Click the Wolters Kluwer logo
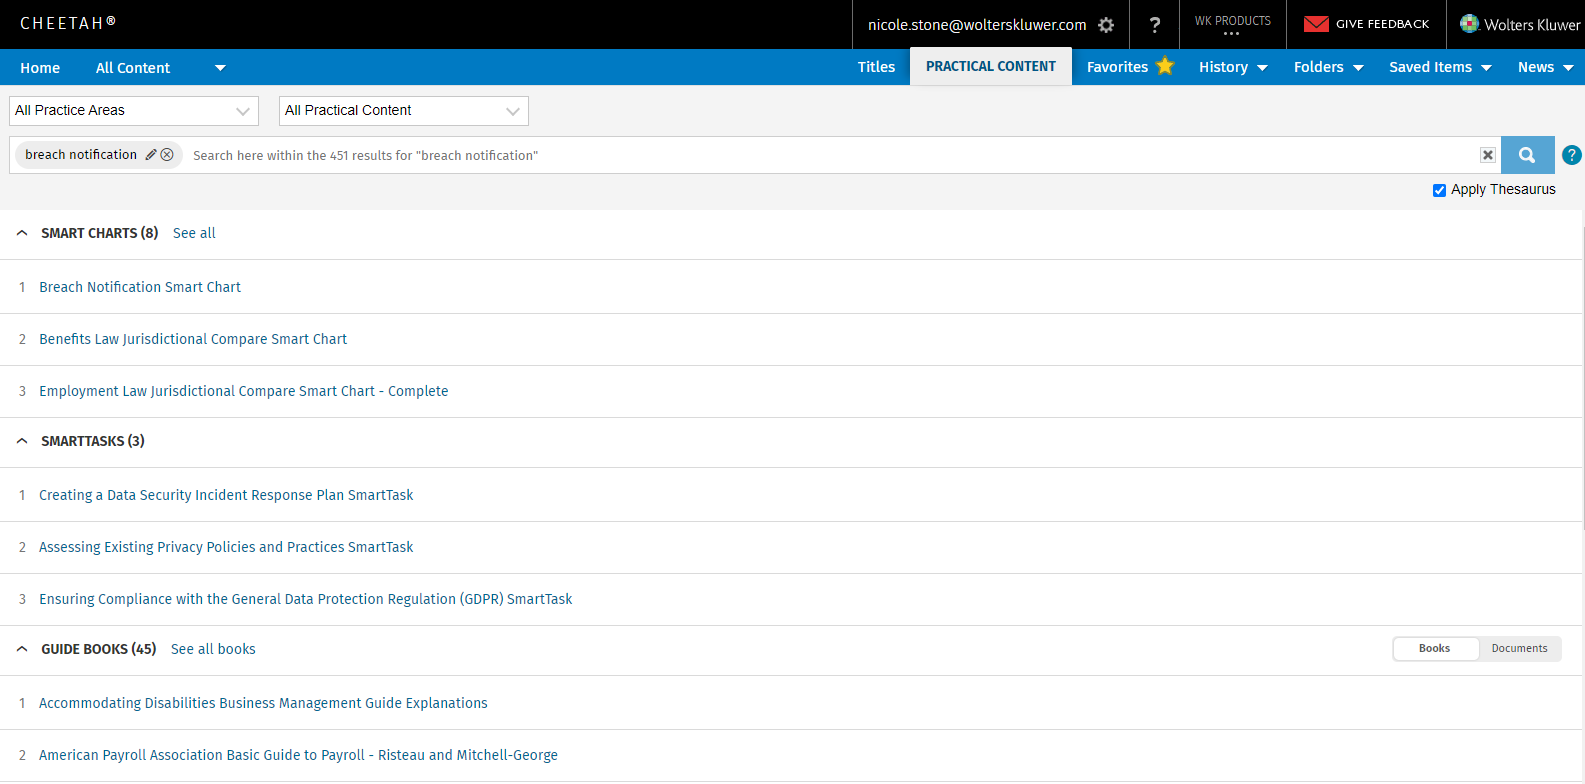This screenshot has width=1585, height=784. pos(1520,24)
